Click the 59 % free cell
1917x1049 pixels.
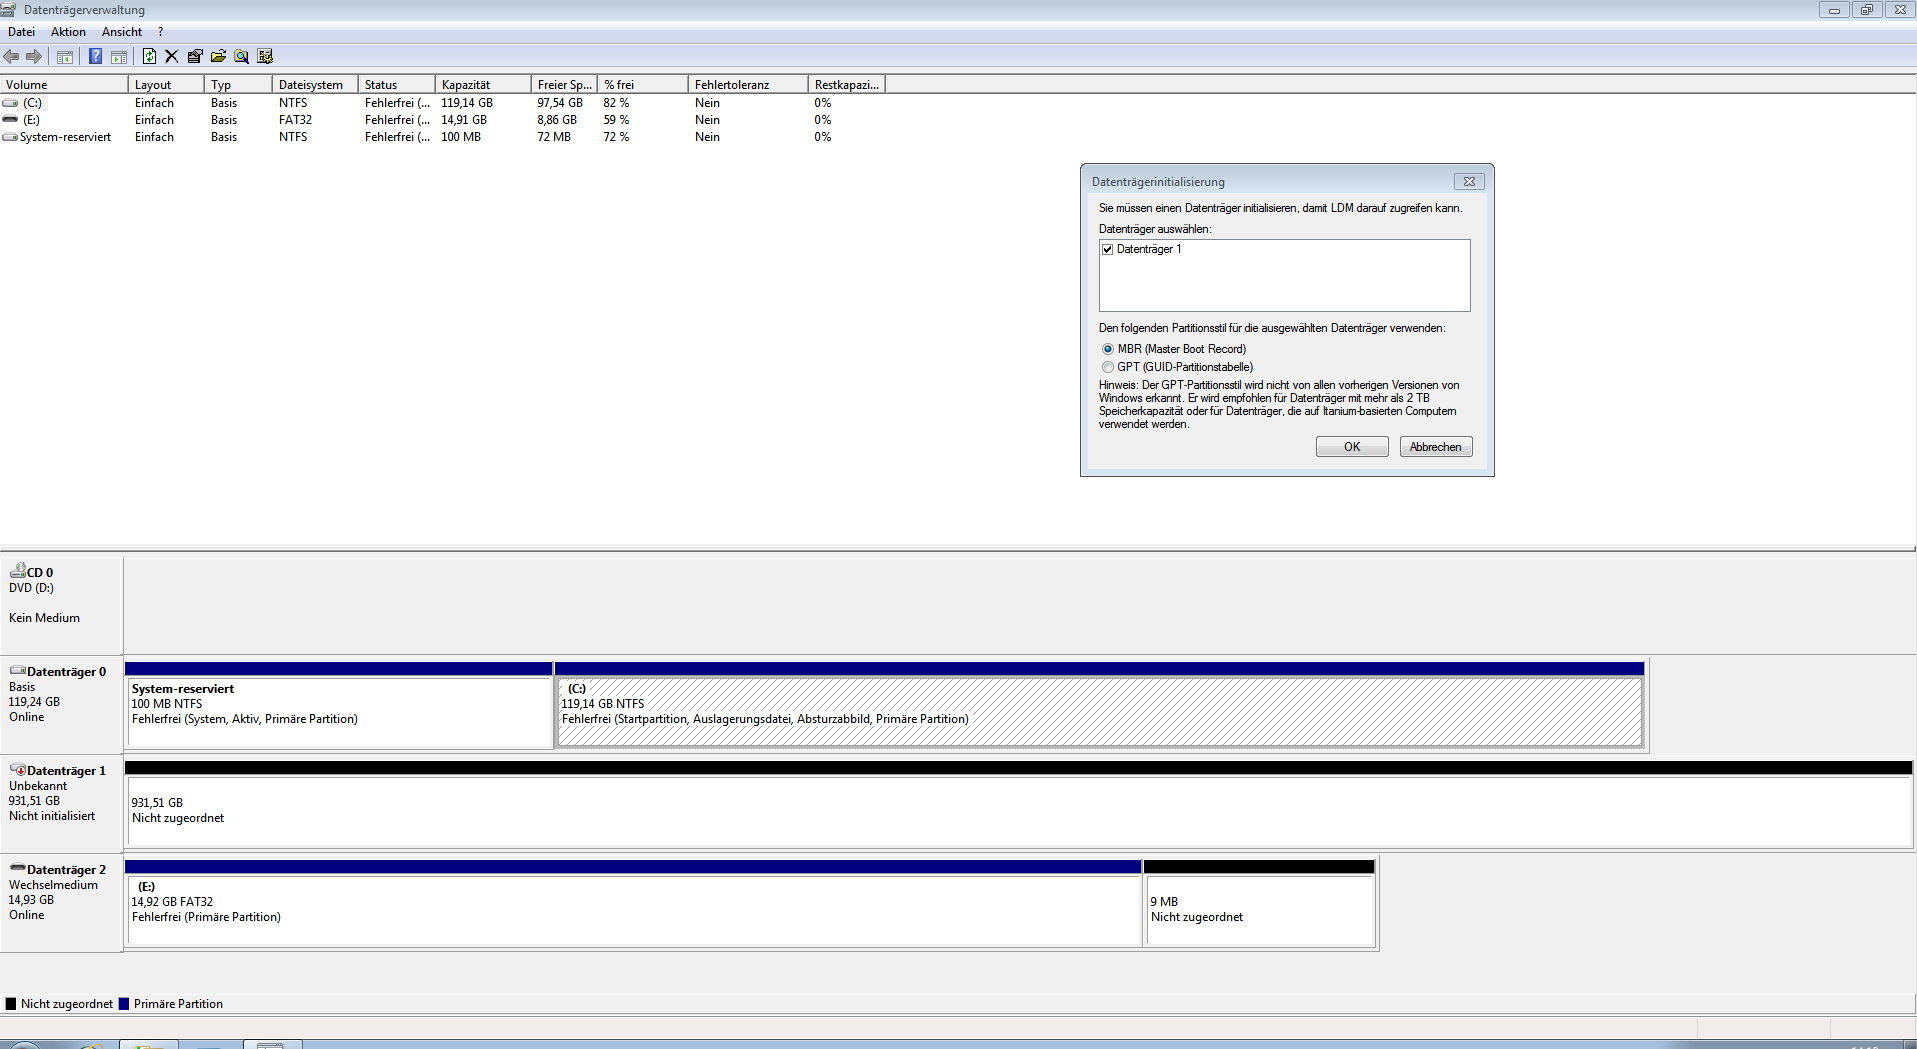click(616, 120)
